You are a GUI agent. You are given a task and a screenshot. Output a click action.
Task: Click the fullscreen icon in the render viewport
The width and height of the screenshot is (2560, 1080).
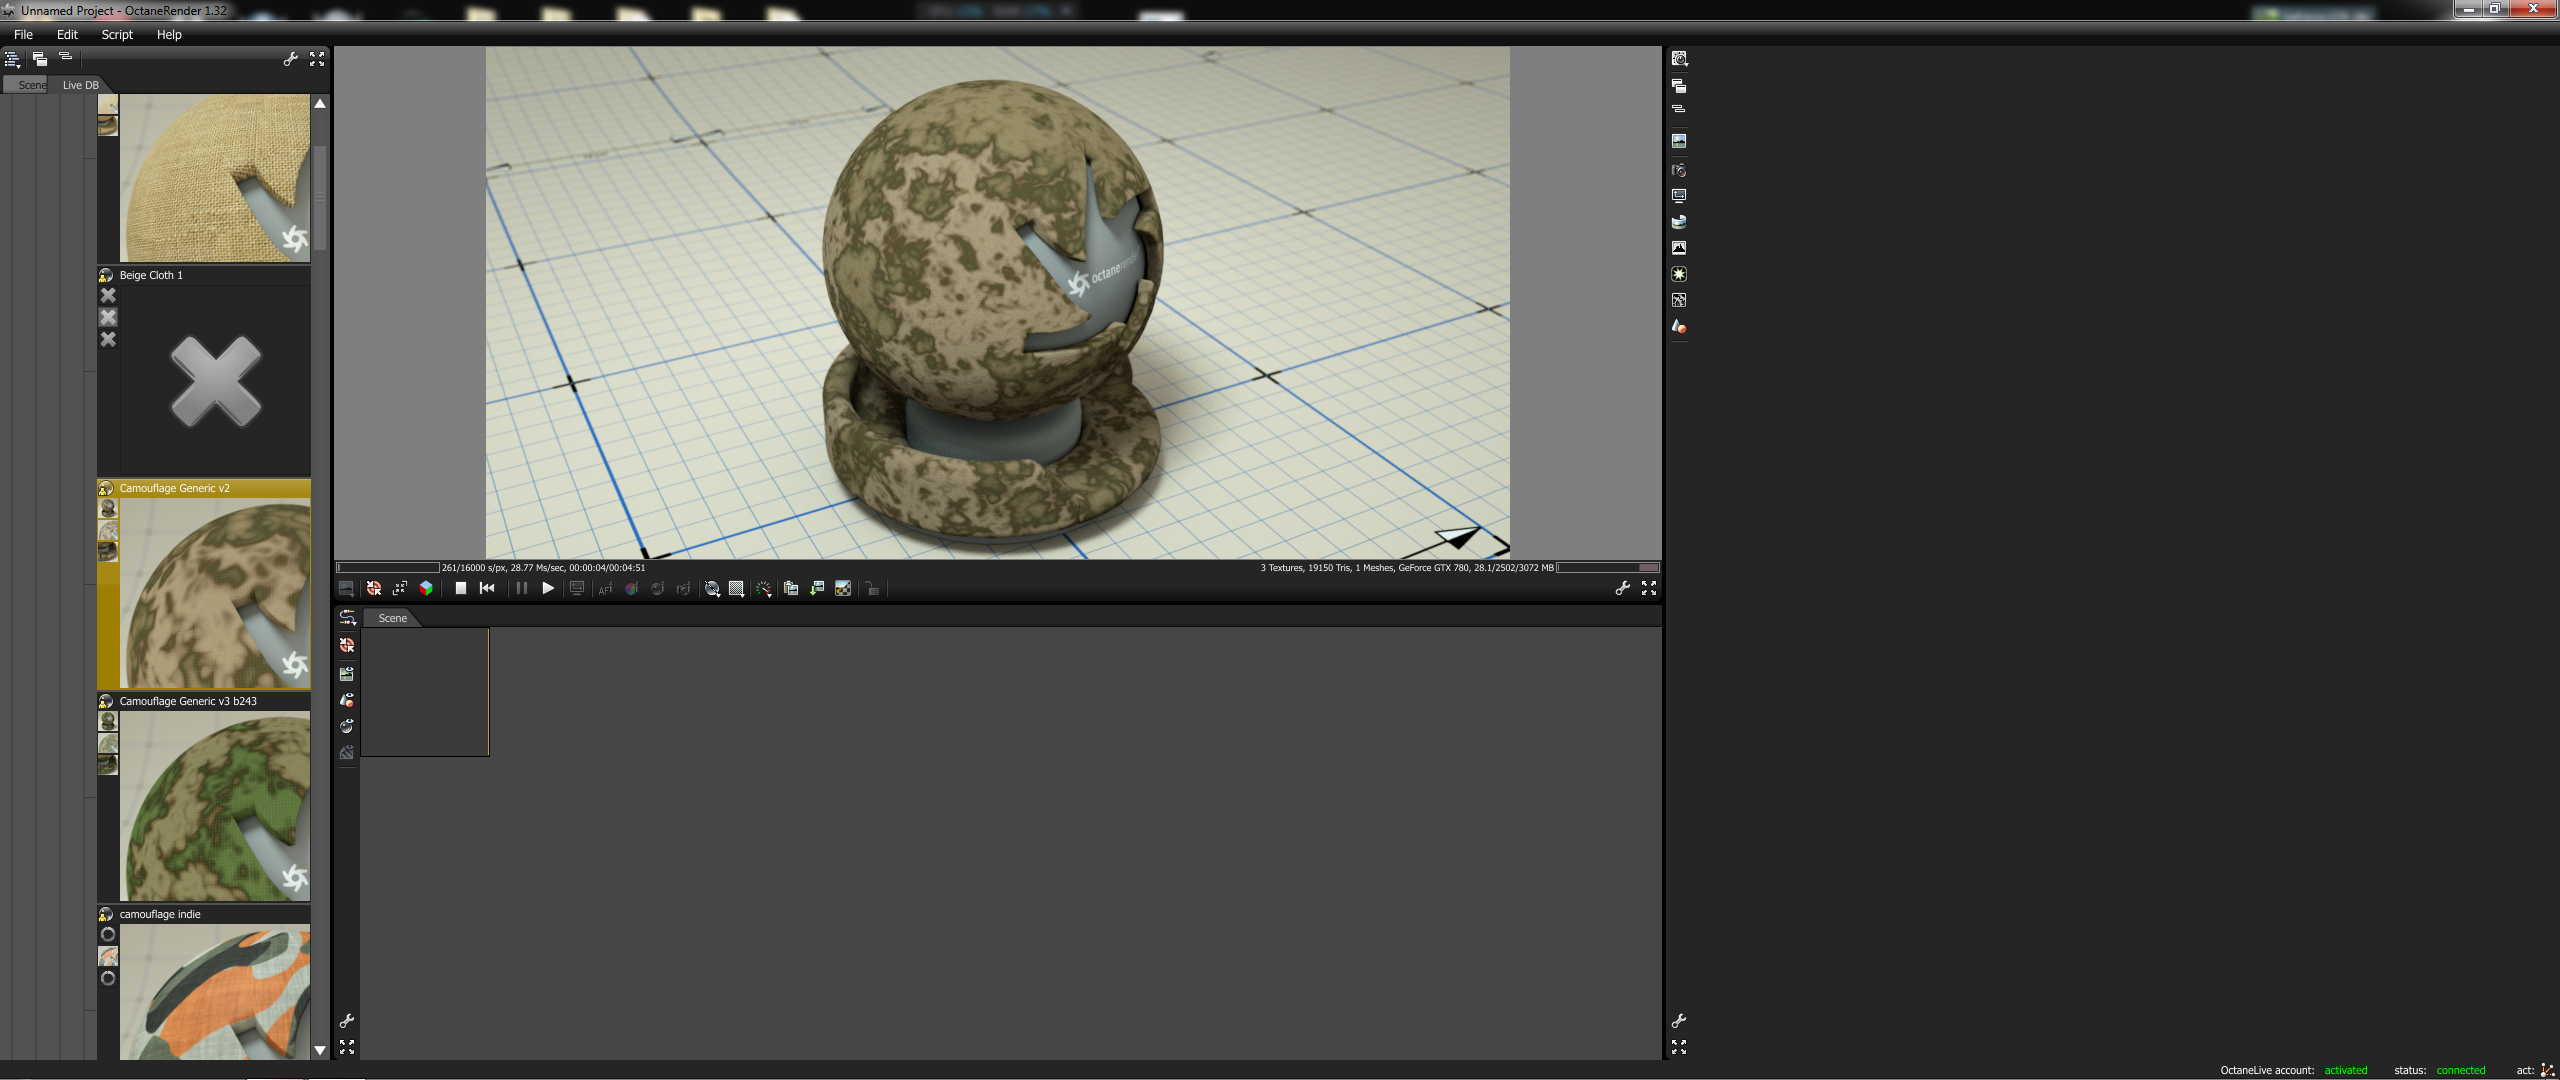pyautogui.click(x=1649, y=589)
